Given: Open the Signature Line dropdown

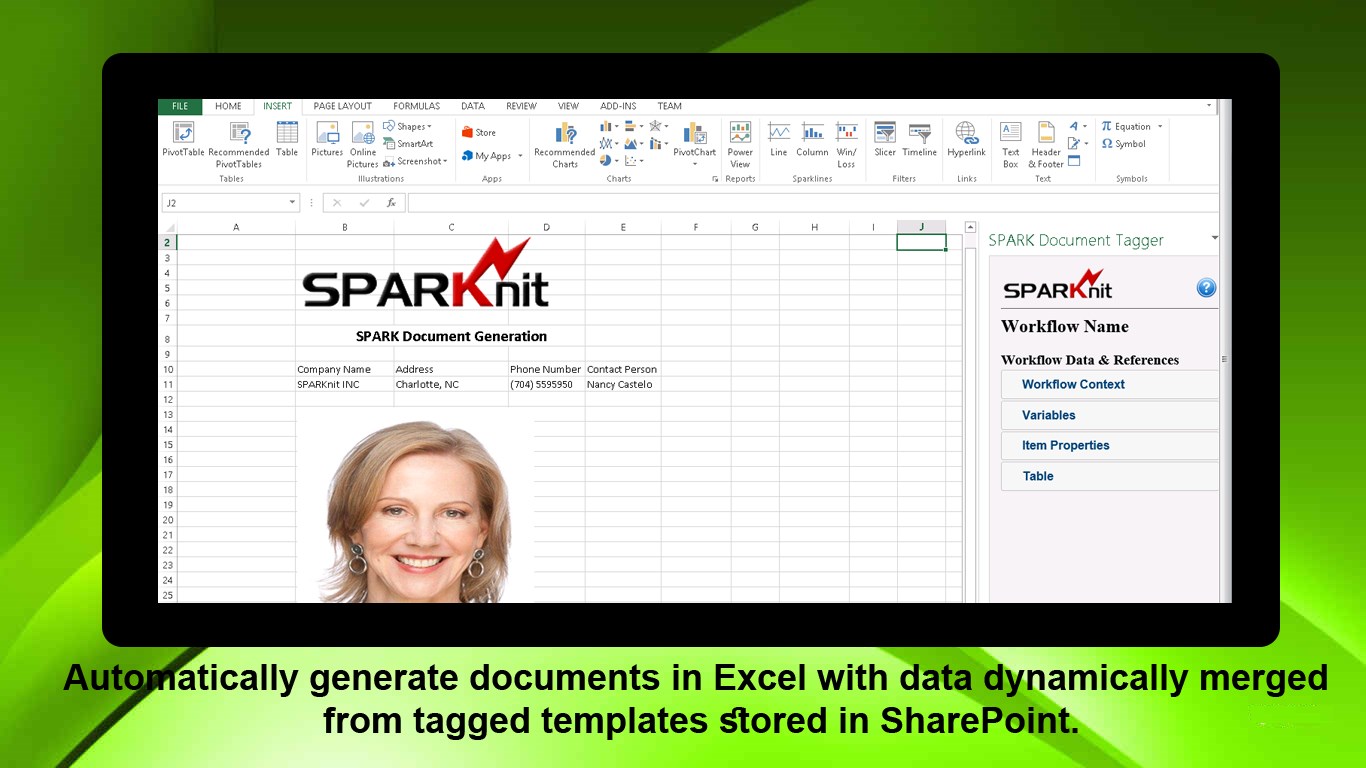Looking at the screenshot, I should tap(1077, 143).
